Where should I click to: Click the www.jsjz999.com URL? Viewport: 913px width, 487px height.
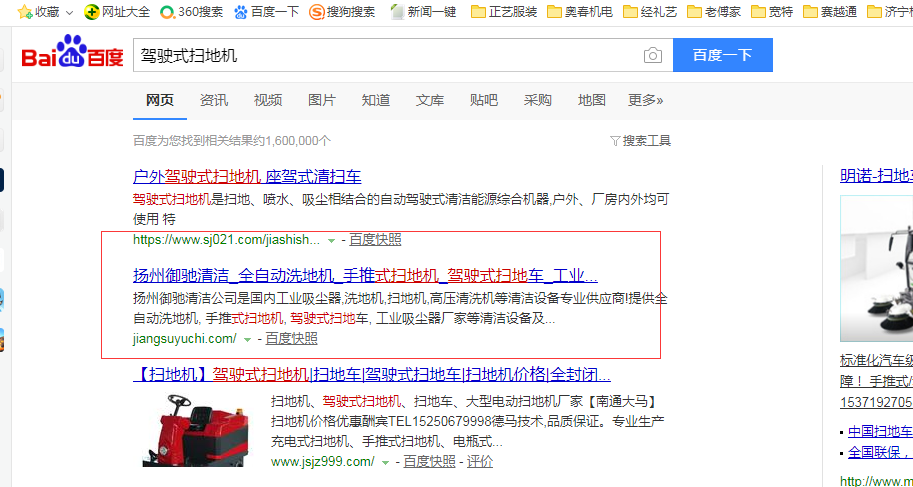click(323, 462)
